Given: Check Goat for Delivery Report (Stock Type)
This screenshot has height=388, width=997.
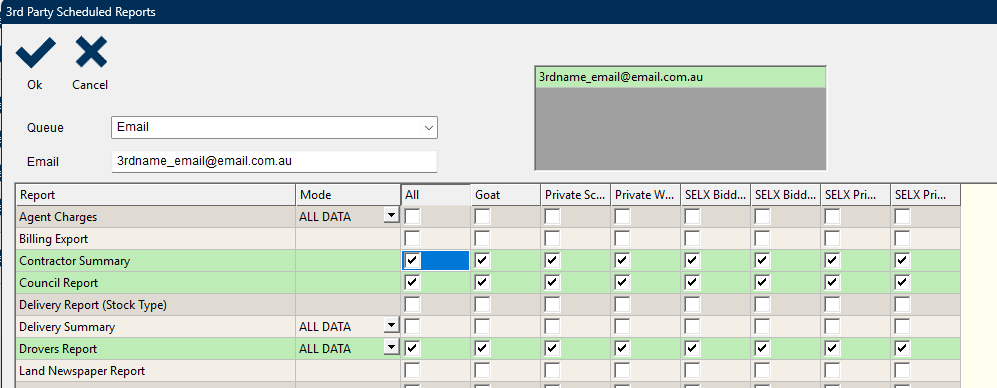Looking at the screenshot, I should [483, 305].
